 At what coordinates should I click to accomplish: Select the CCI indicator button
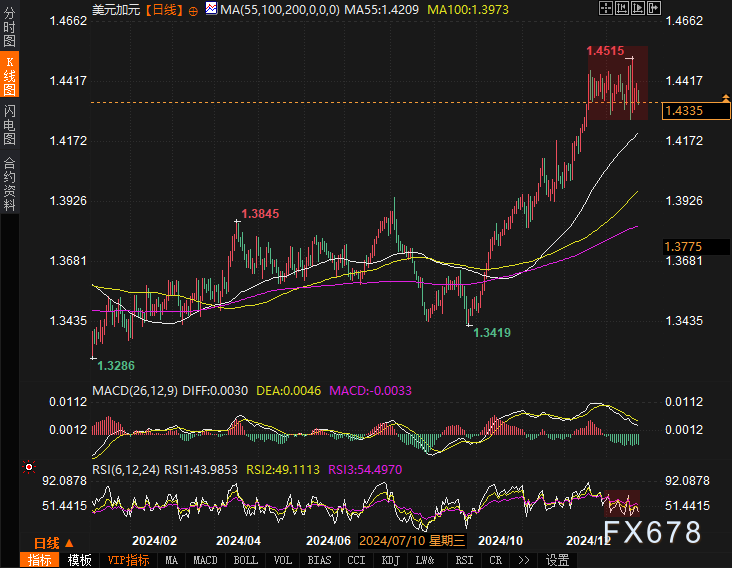pyautogui.click(x=356, y=560)
